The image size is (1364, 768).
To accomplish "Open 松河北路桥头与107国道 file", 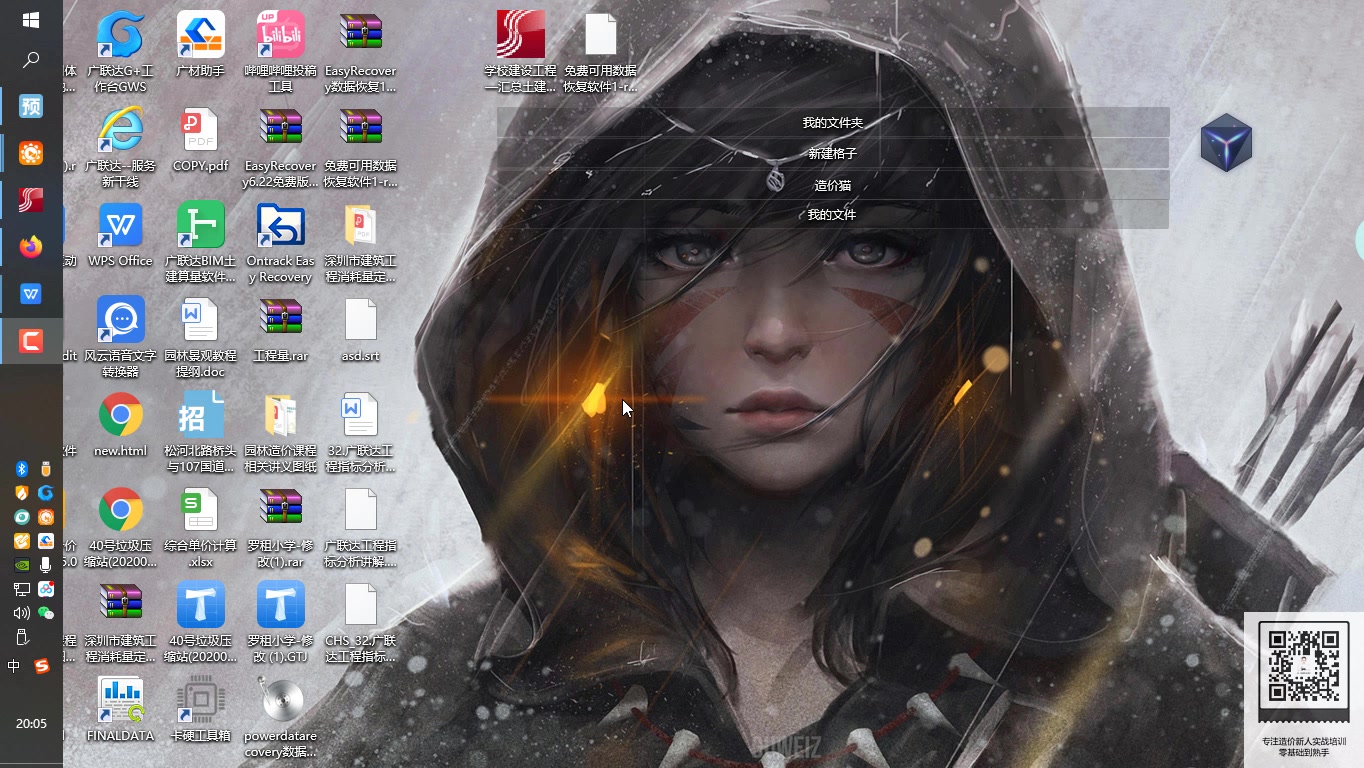I will pos(200,432).
